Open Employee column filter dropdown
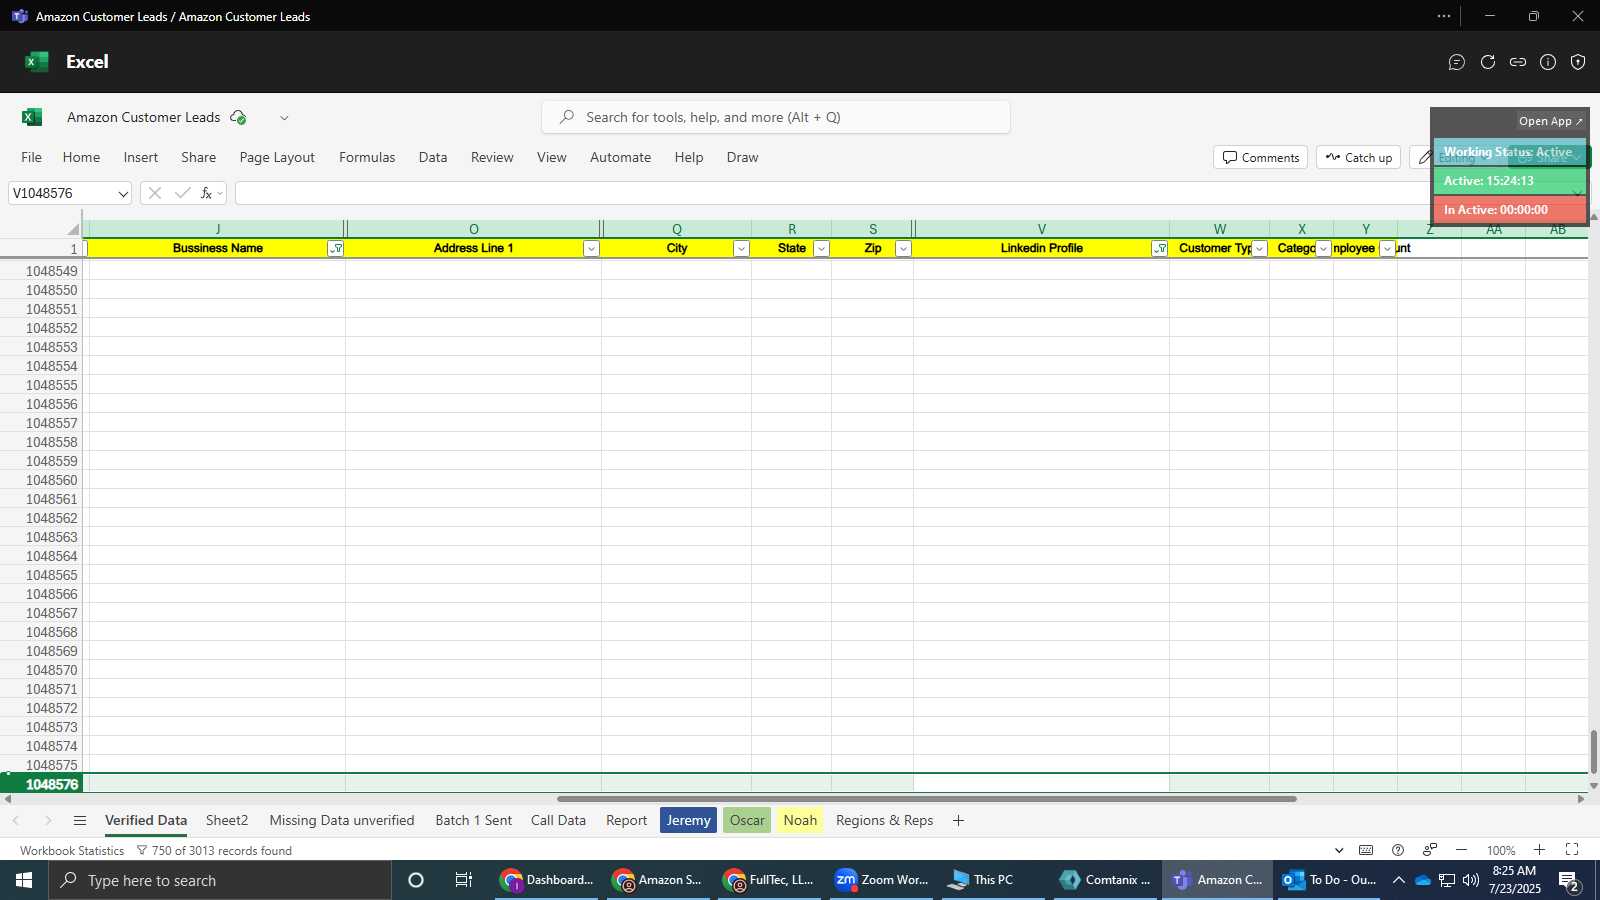The image size is (1600, 900). [1387, 249]
